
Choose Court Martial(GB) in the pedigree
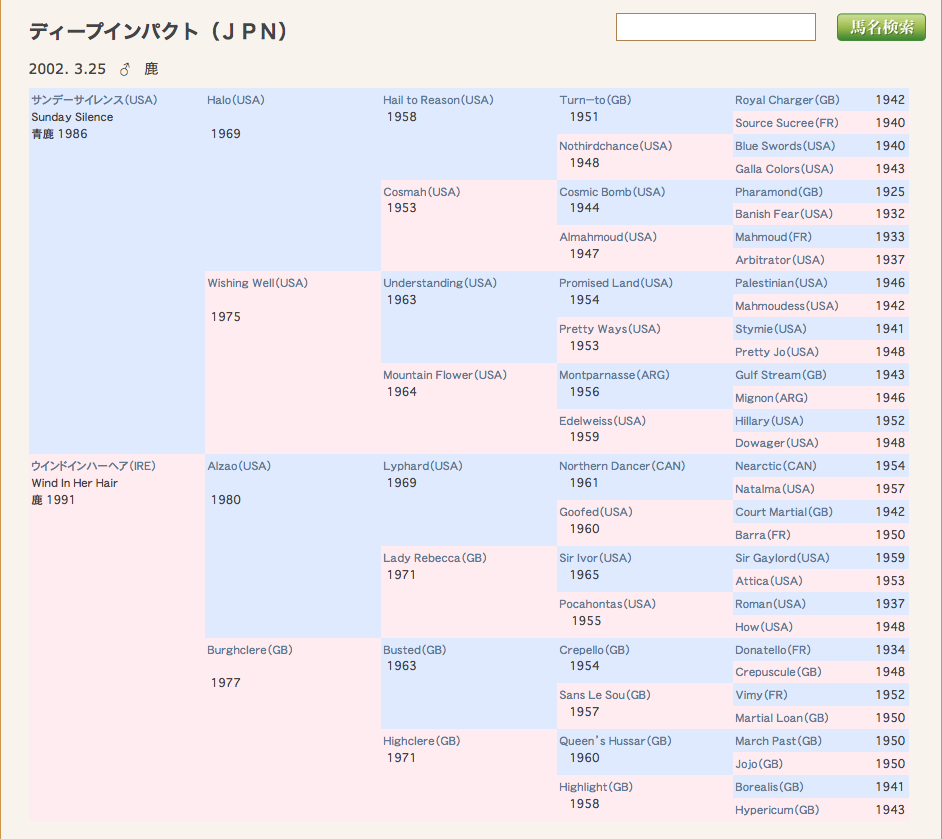[x=783, y=512]
